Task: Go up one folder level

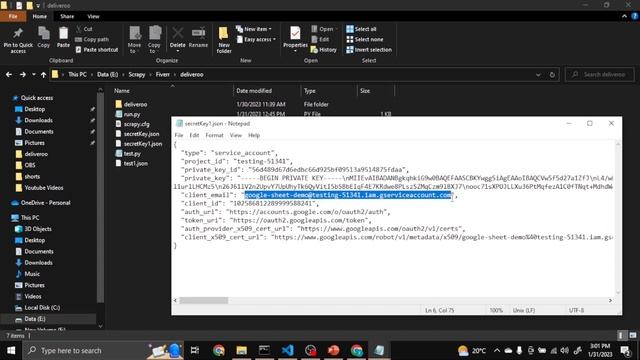Action: pyautogui.click(x=43, y=75)
